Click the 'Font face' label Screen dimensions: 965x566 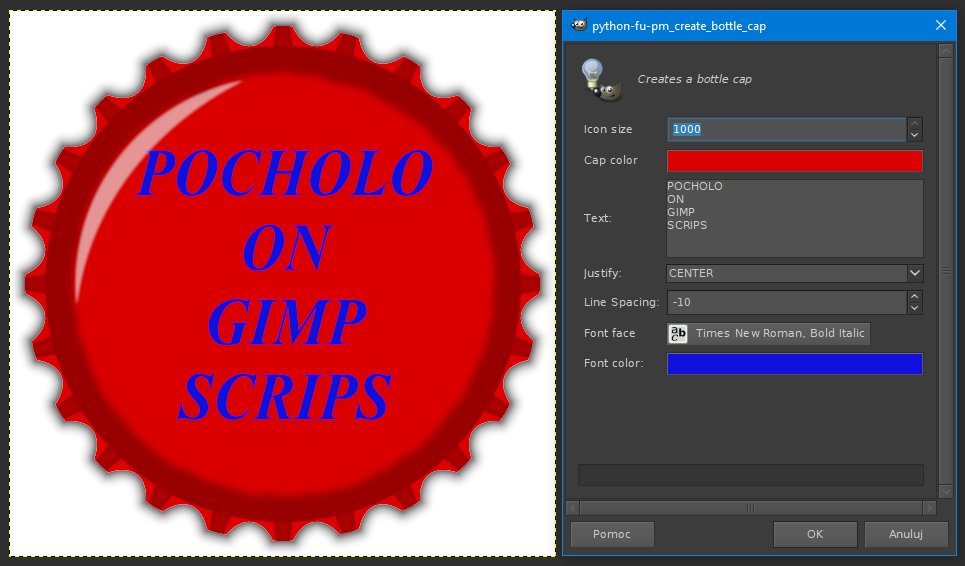pos(609,333)
